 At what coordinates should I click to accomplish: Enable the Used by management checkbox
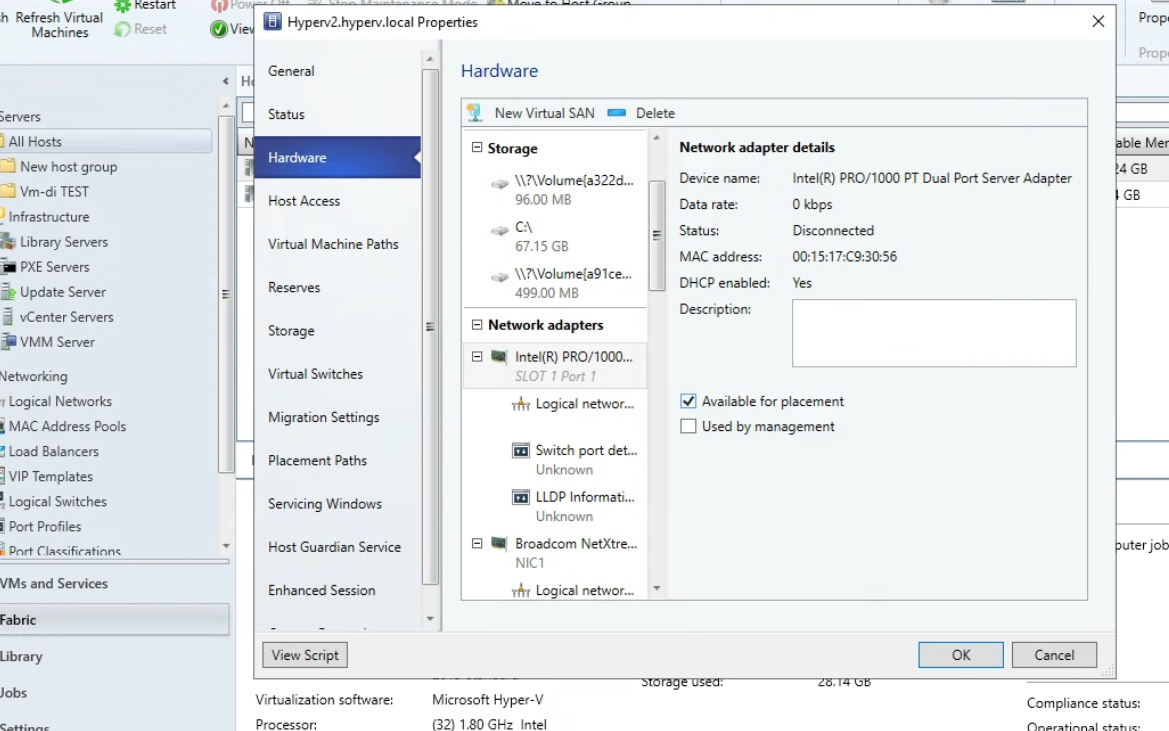click(x=688, y=426)
